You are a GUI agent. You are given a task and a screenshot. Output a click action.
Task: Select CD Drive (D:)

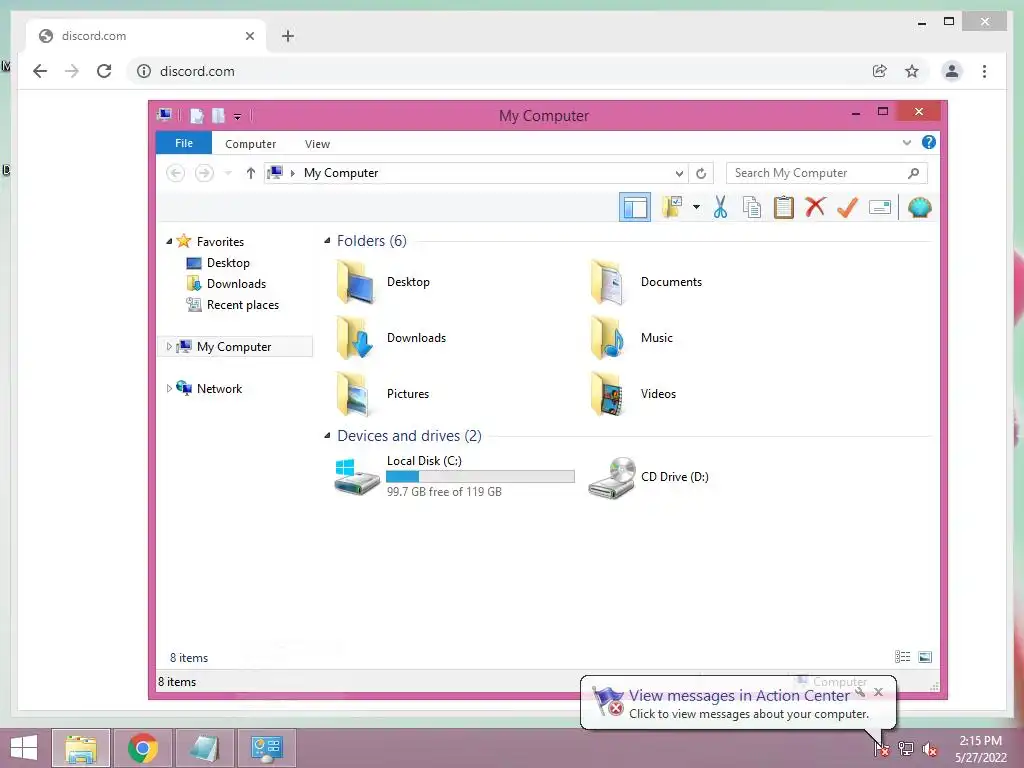click(649, 477)
